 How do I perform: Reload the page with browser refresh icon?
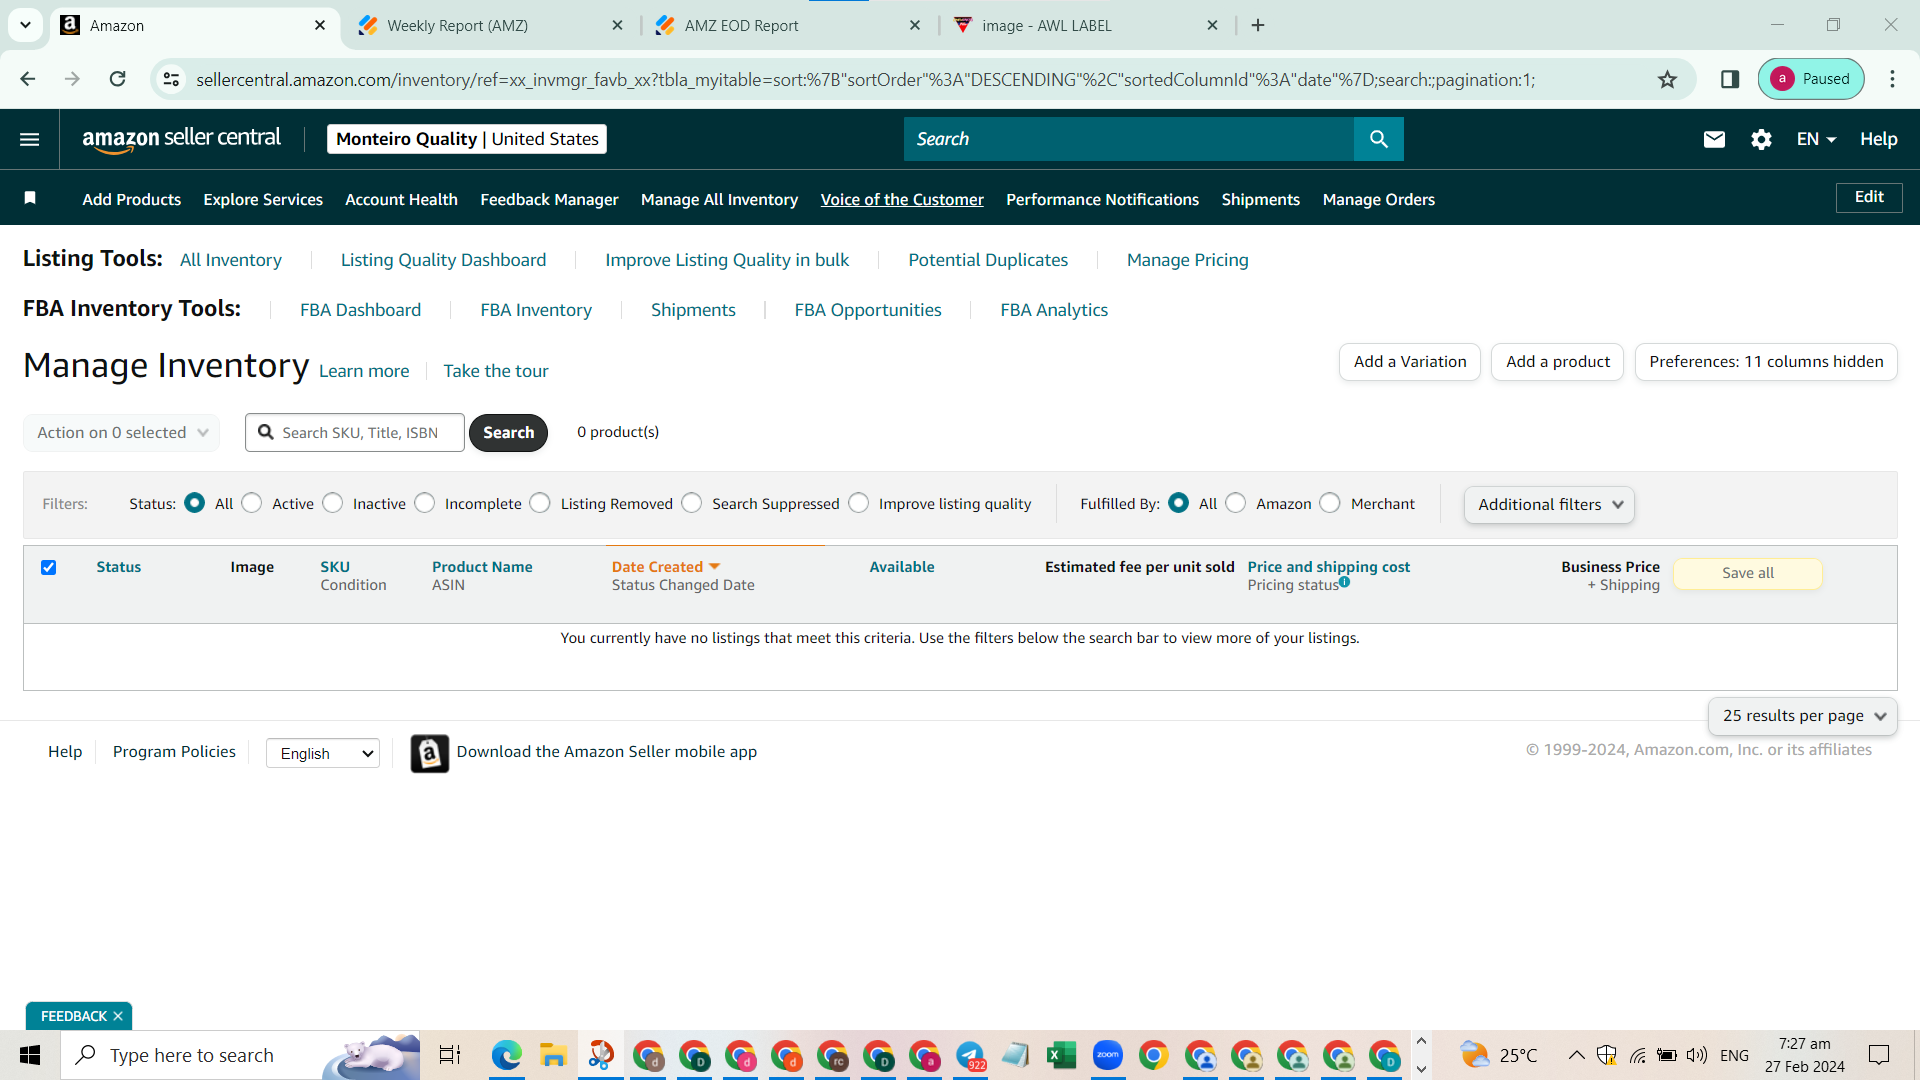pyautogui.click(x=118, y=79)
